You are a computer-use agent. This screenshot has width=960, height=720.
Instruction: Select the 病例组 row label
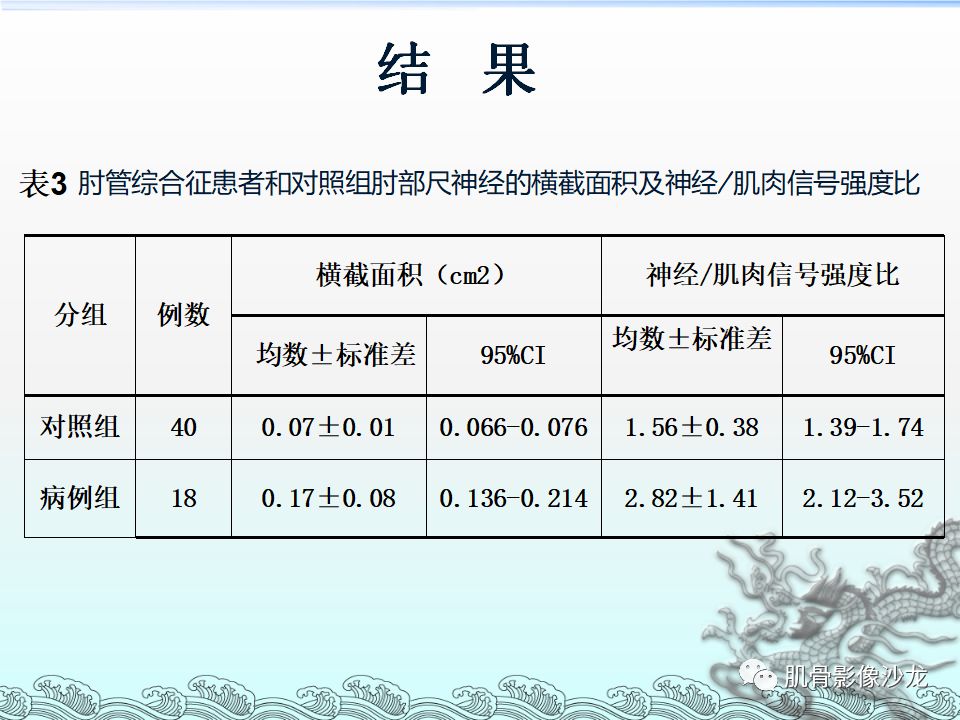point(80,498)
